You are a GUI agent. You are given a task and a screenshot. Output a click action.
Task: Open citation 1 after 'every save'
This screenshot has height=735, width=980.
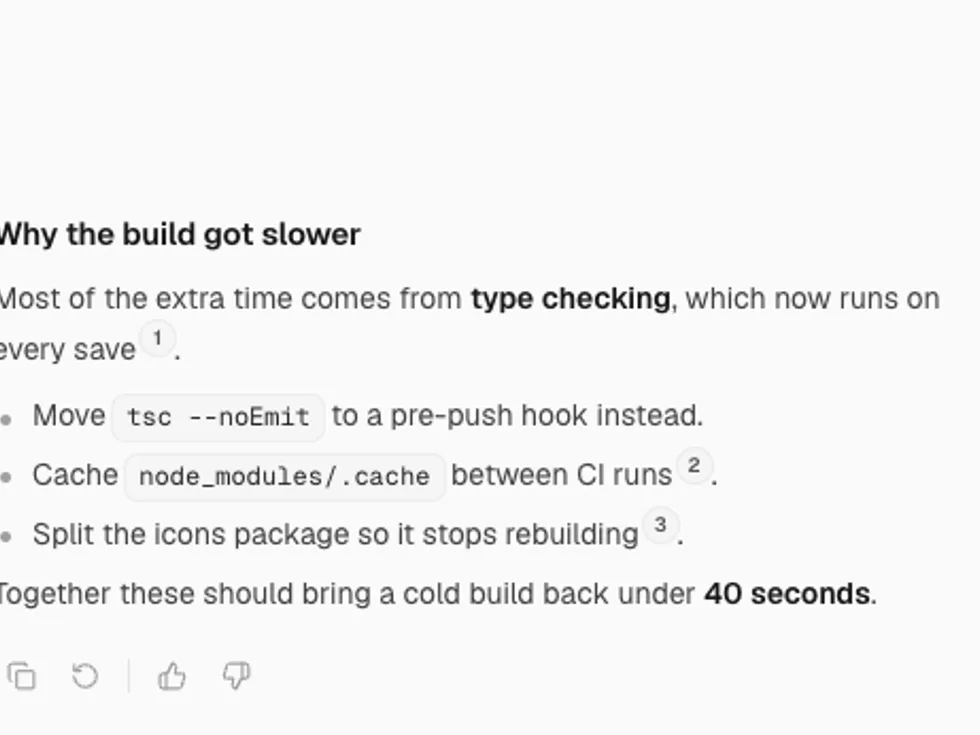pyautogui.click(x=158, y=339)
